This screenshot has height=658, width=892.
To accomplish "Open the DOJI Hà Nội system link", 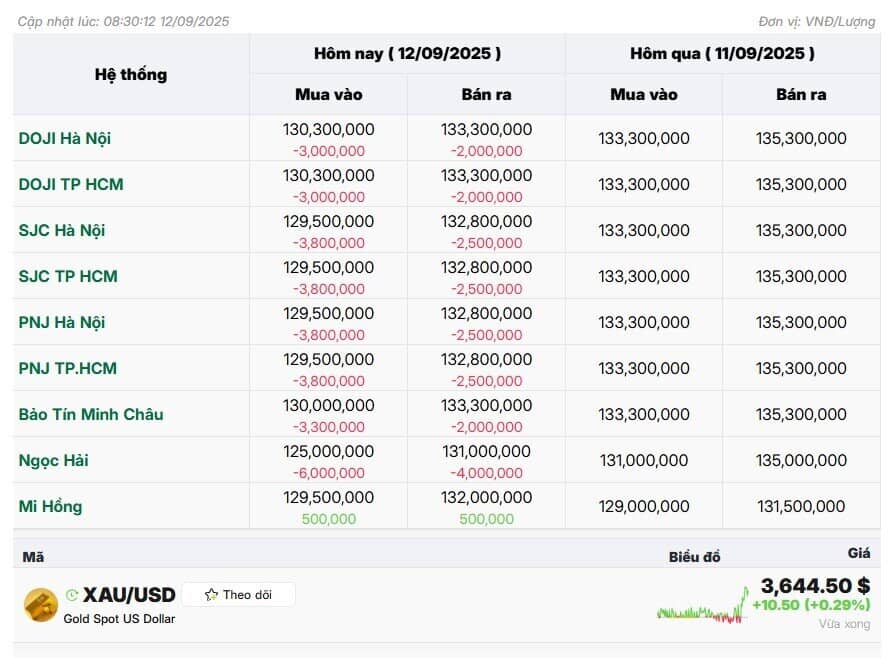I will [65, 138].
